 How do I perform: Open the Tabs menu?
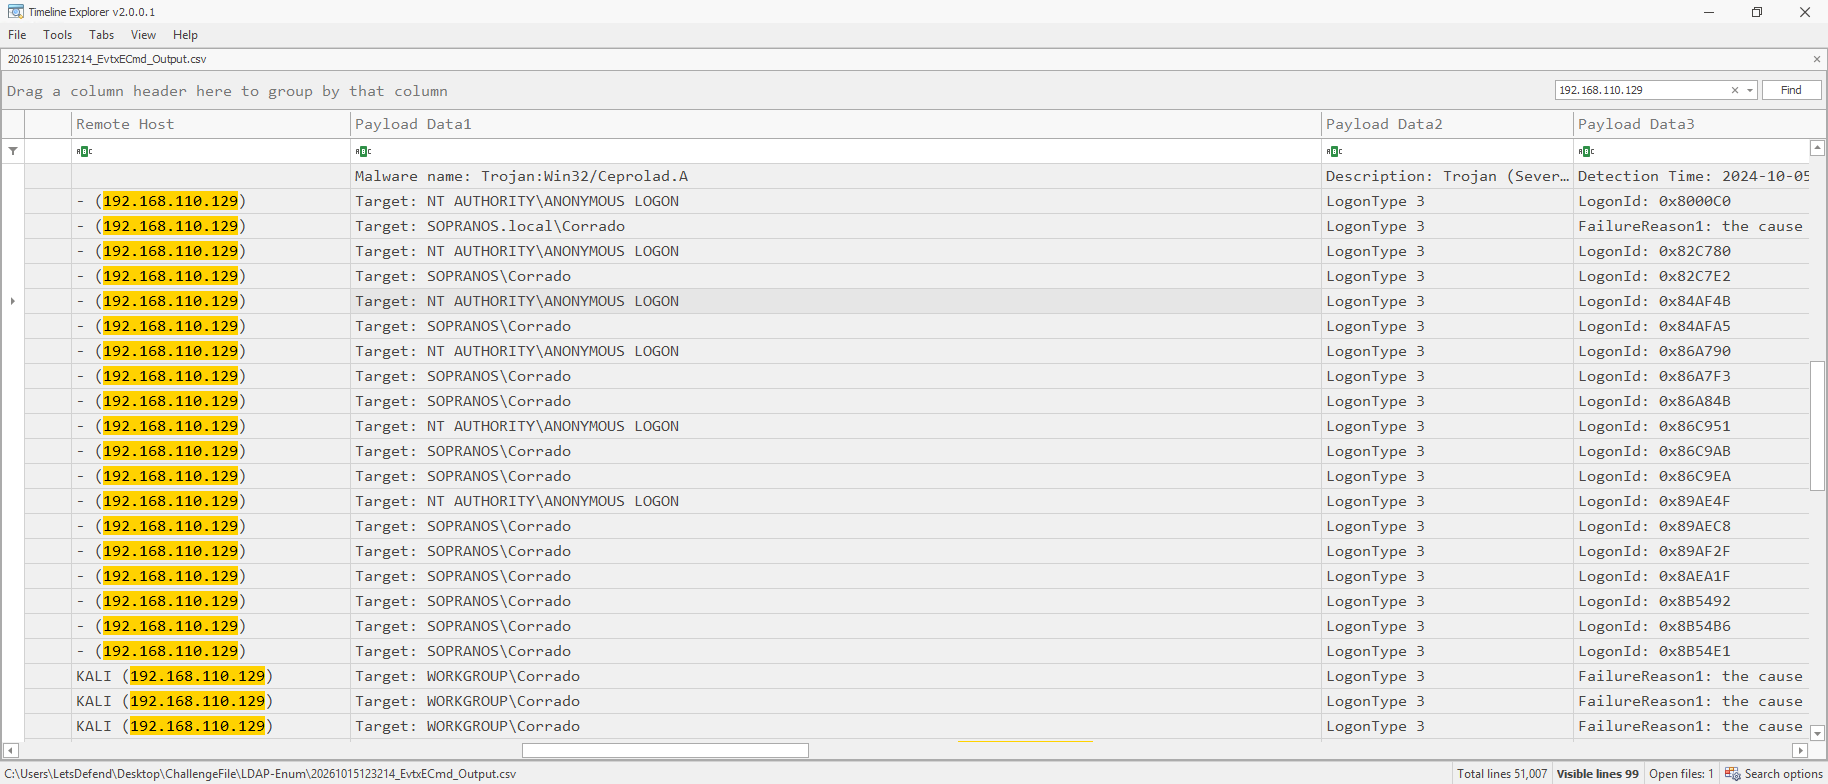[101, 35]
